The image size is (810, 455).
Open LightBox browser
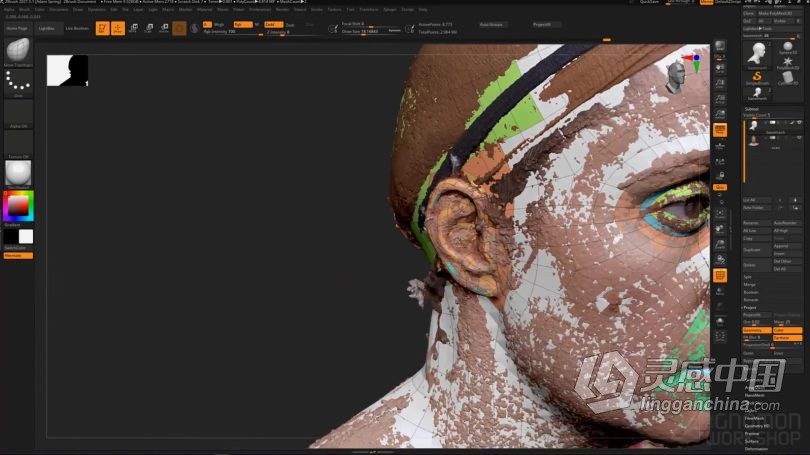pyautogui.click(x=47, y=28)
